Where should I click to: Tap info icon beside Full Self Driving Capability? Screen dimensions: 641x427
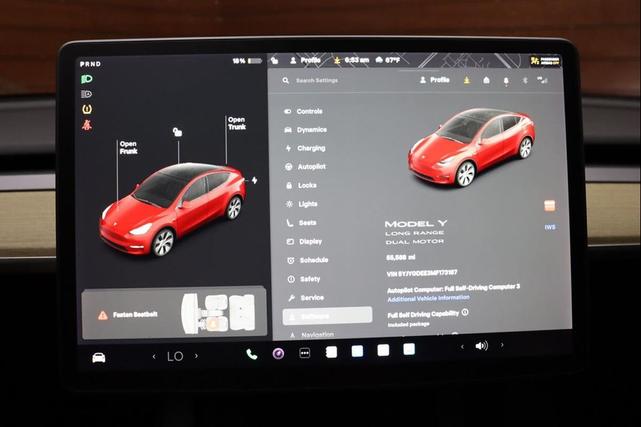click(x=465, y=313)
